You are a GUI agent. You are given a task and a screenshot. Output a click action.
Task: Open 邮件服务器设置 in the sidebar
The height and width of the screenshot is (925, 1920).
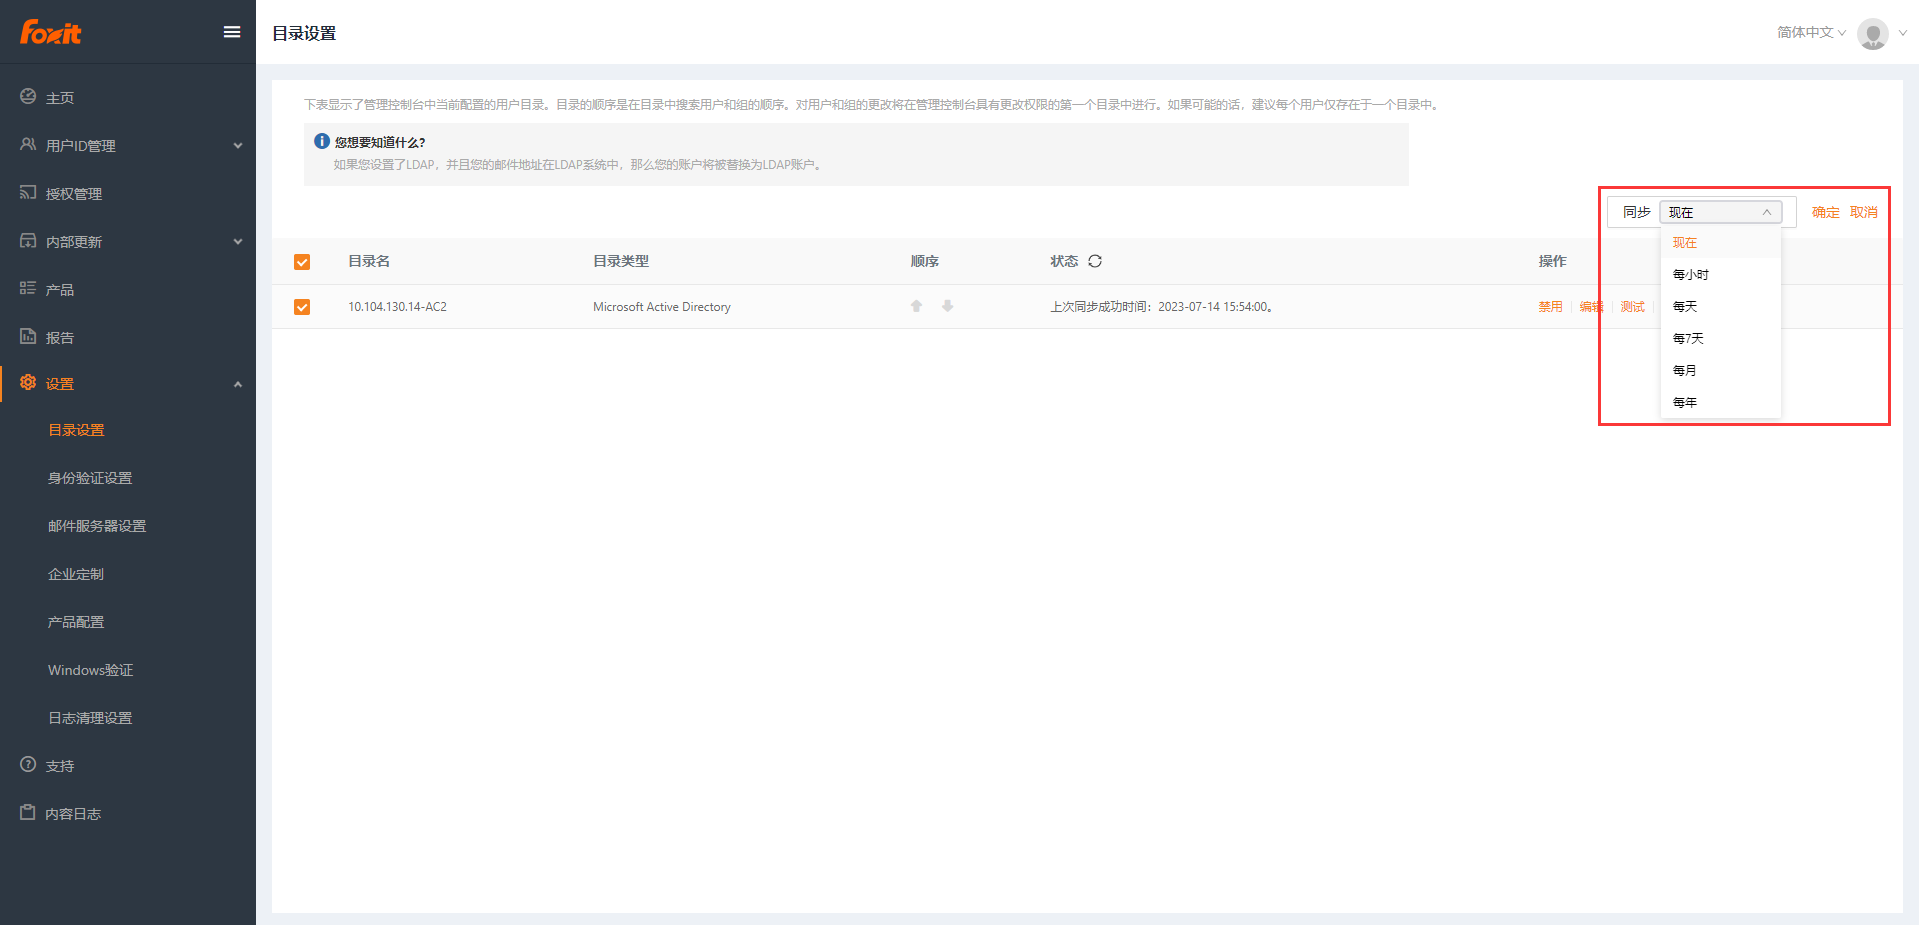[97, 526]
